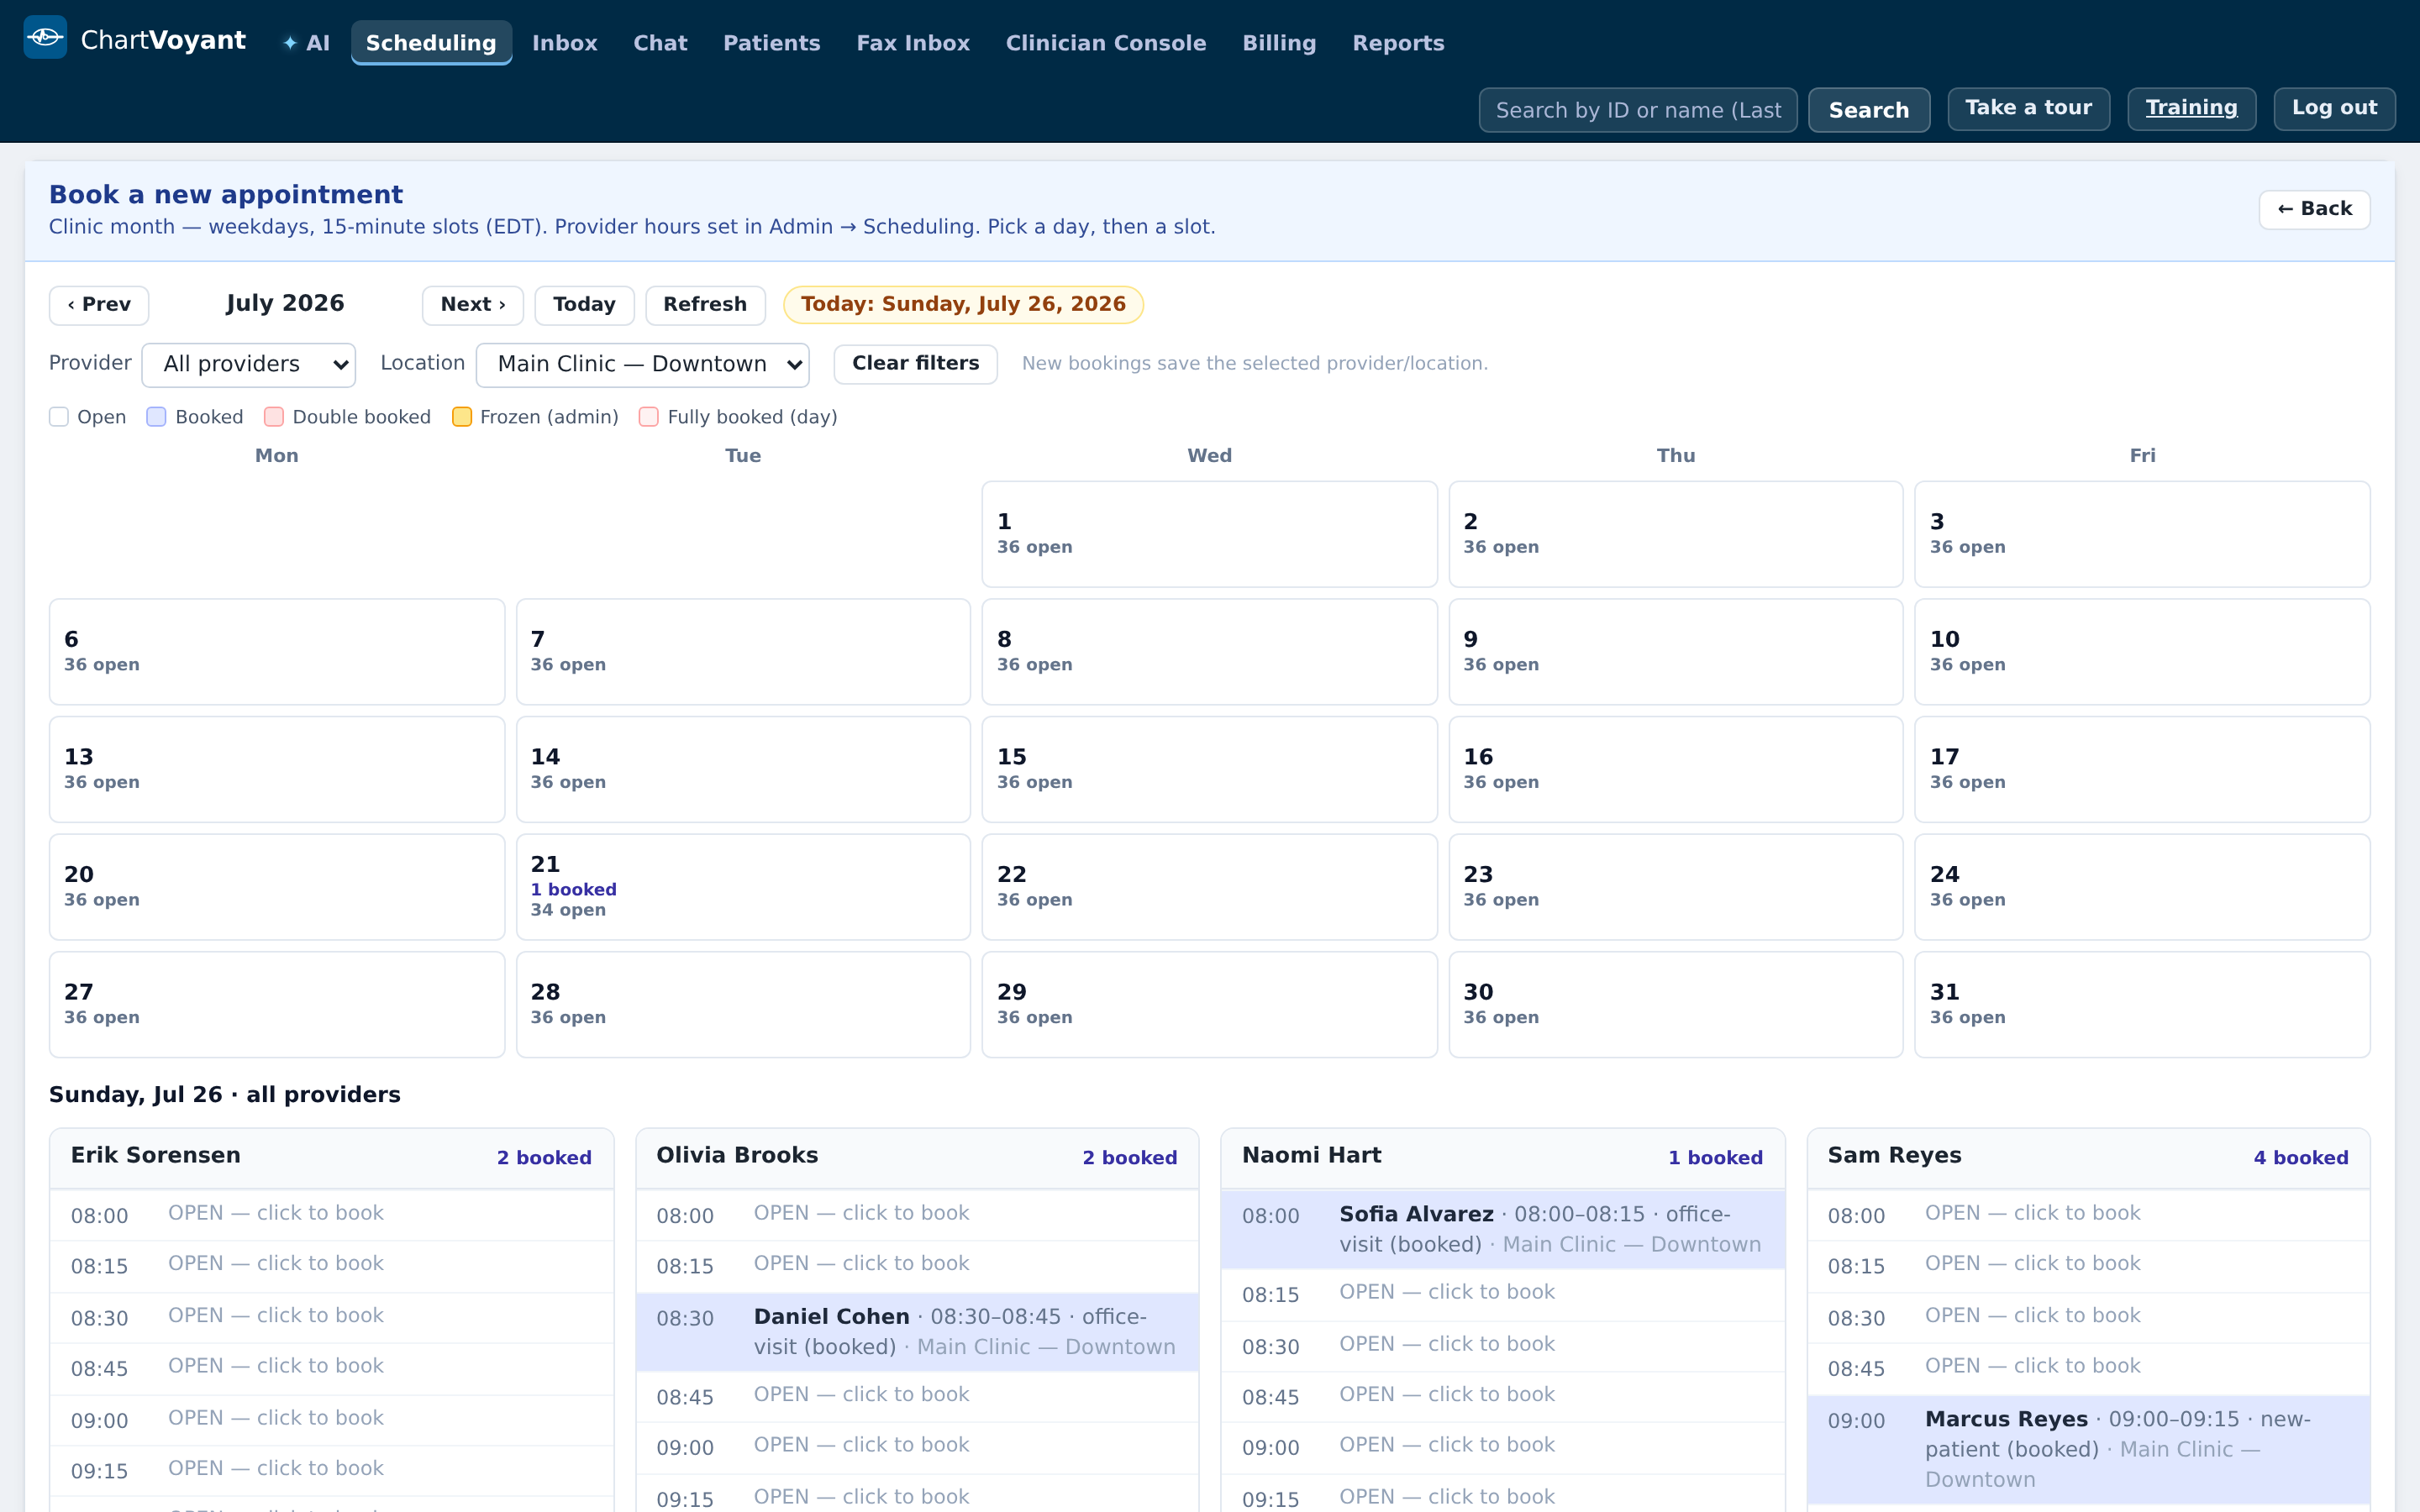Book Sam Reyes 08:45 open slot

(2089, 1368)
